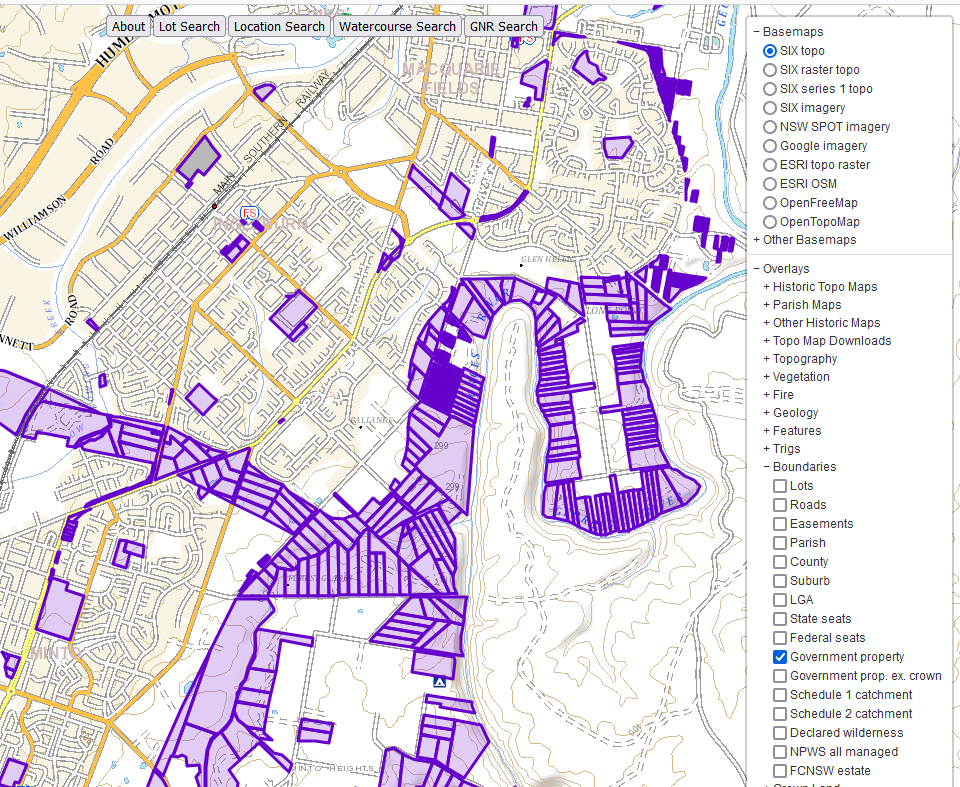Click the FS fire station map icon

tap(249, 213)
